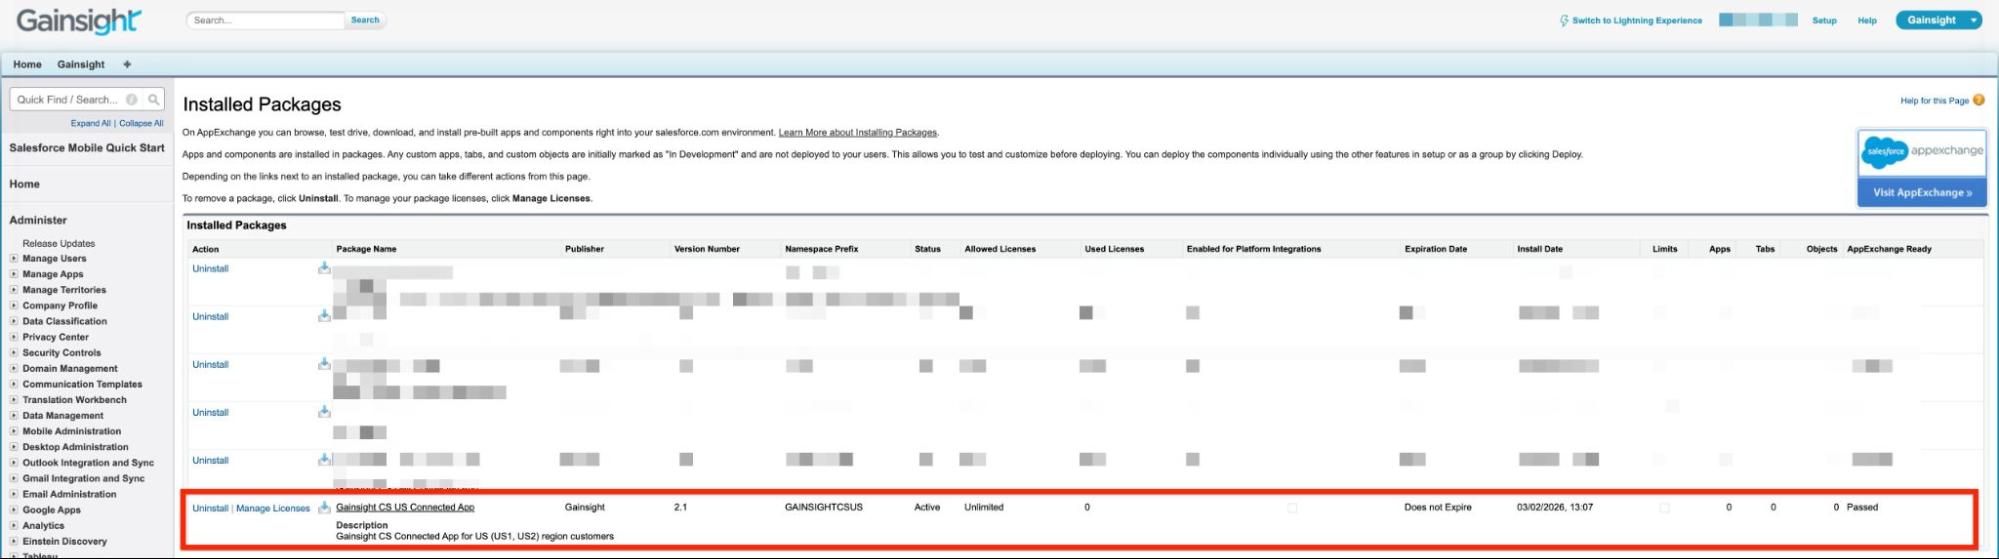This screenshot has height=559, width=1999.
Task: Click the Namespace Prefix column header
Action: pos(821,249)
